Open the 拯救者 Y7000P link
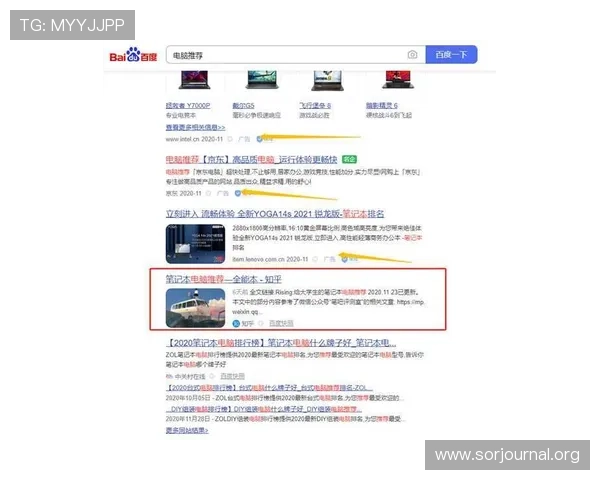Viewport: 600px width, 480px height. click(x=188, y=106)
